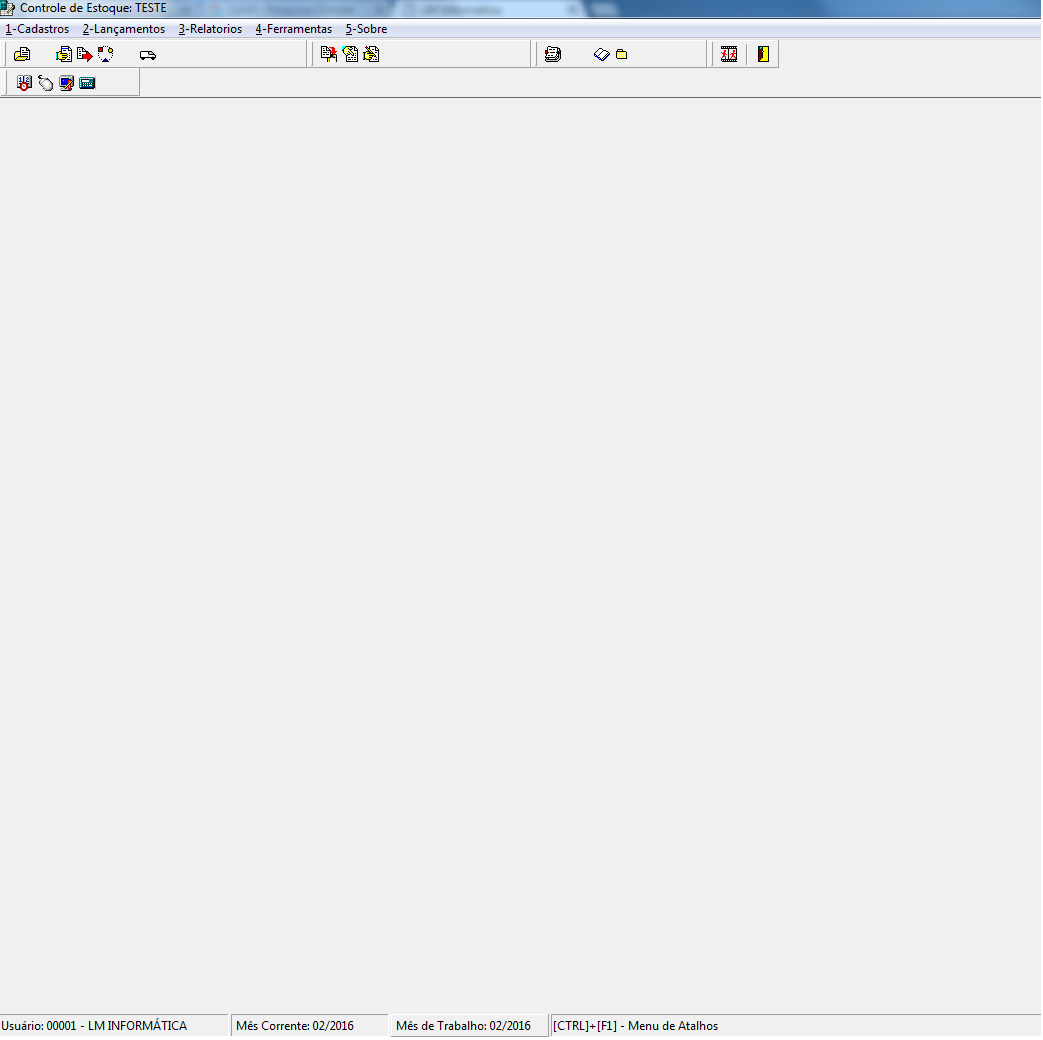Open the 2-Lançamentos menu

coord(124,29)
